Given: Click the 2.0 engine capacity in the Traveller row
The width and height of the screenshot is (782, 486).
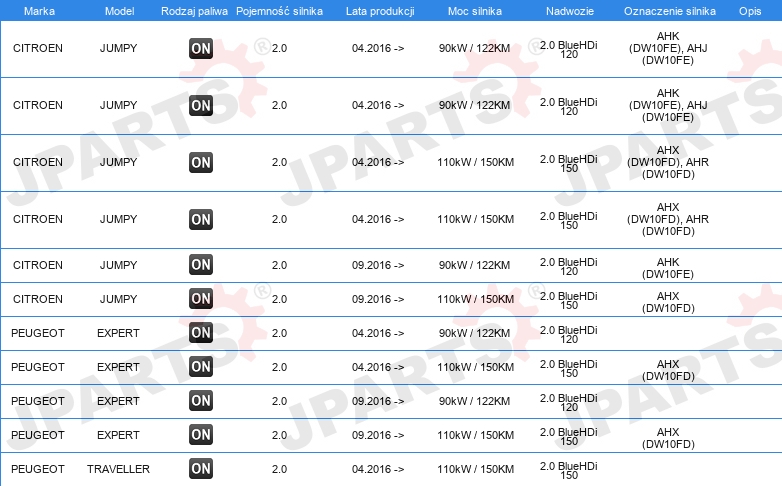Looking at the screenshot, I should pyautogui.click(x=279, y=469).
